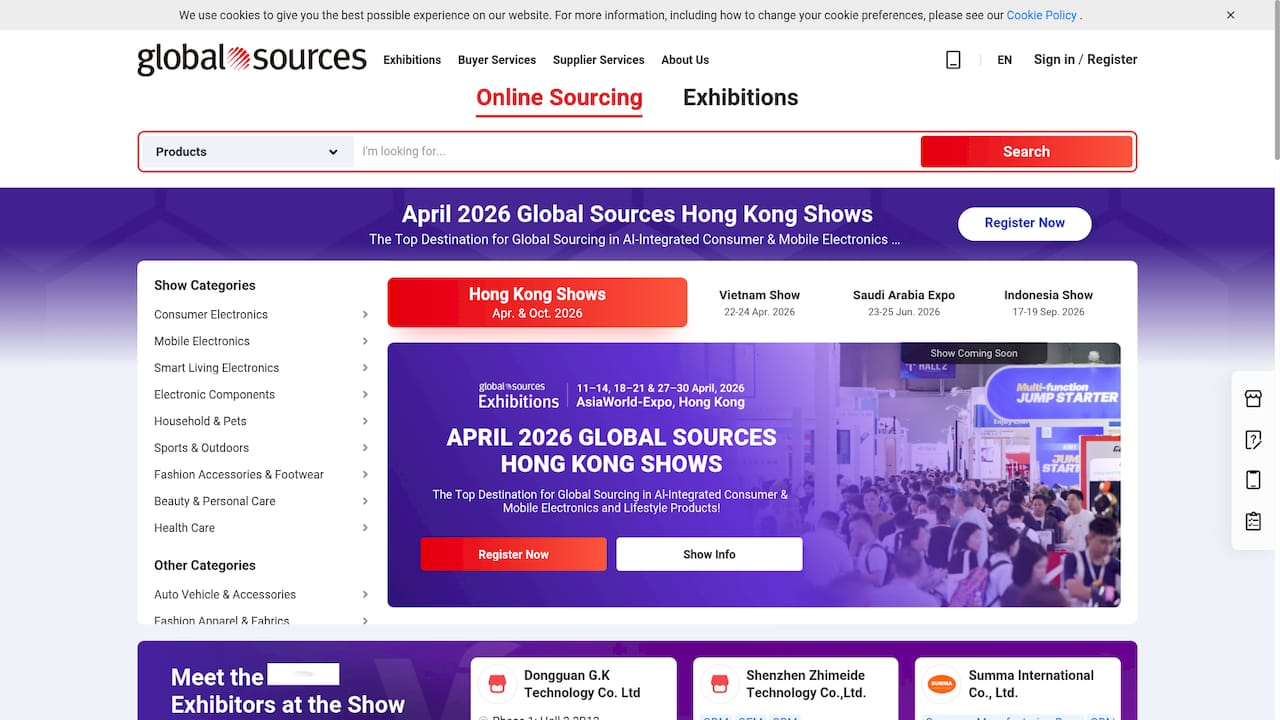Open the Cookie Policy link

(1041, 15)
